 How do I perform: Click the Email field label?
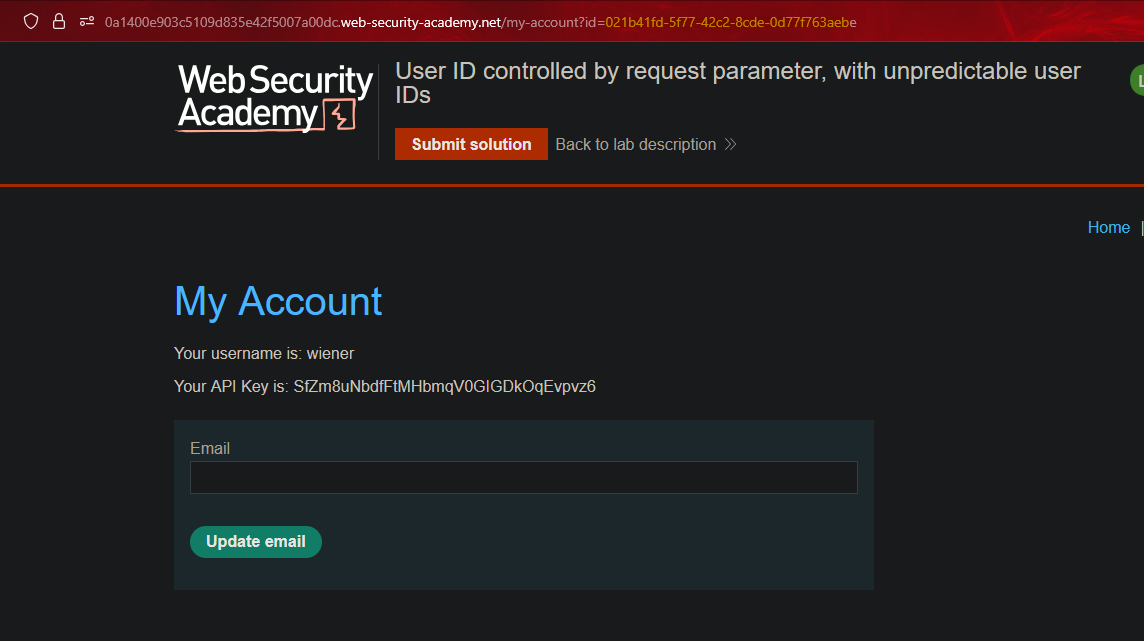(x=210, y=448)
